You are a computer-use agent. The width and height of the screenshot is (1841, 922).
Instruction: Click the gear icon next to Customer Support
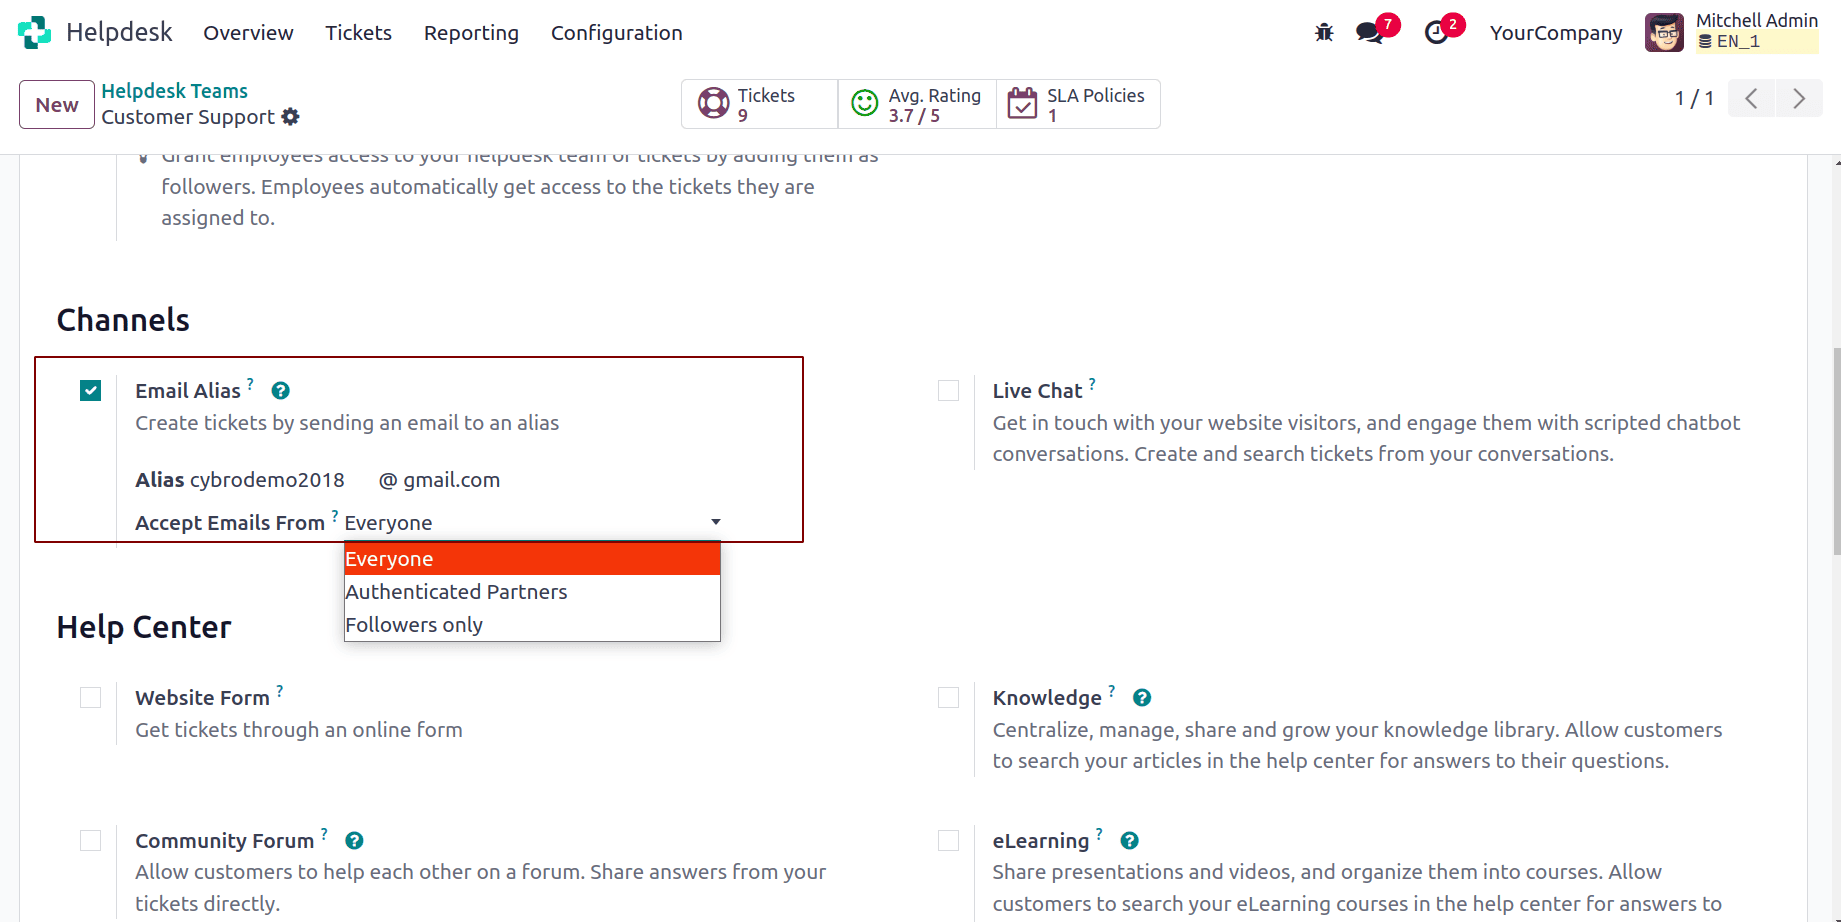pos(290,117)
